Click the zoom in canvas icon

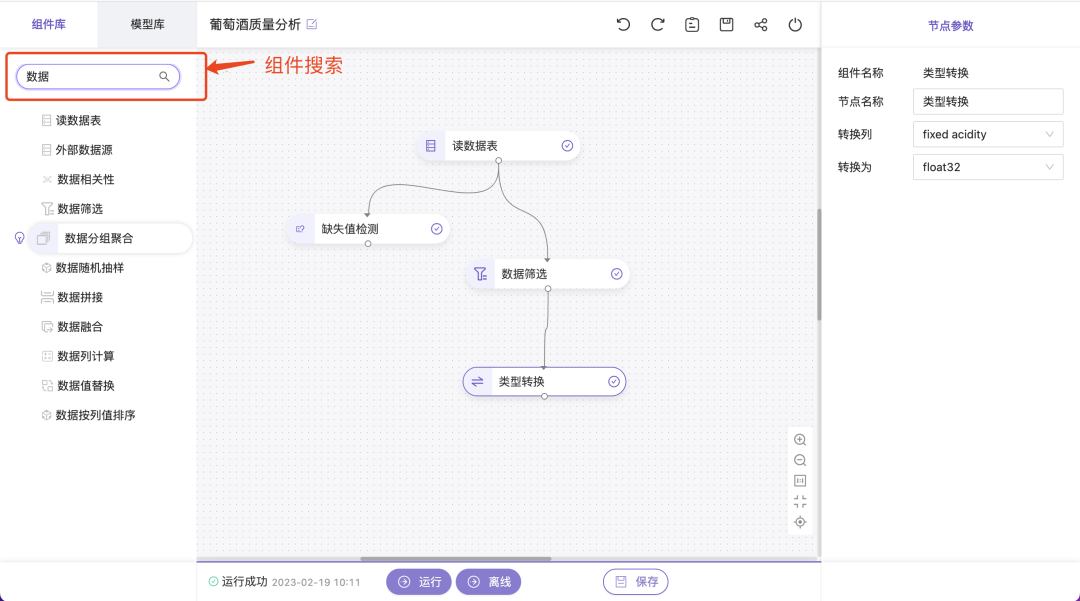pyautogui.click(x=800, y=439)
